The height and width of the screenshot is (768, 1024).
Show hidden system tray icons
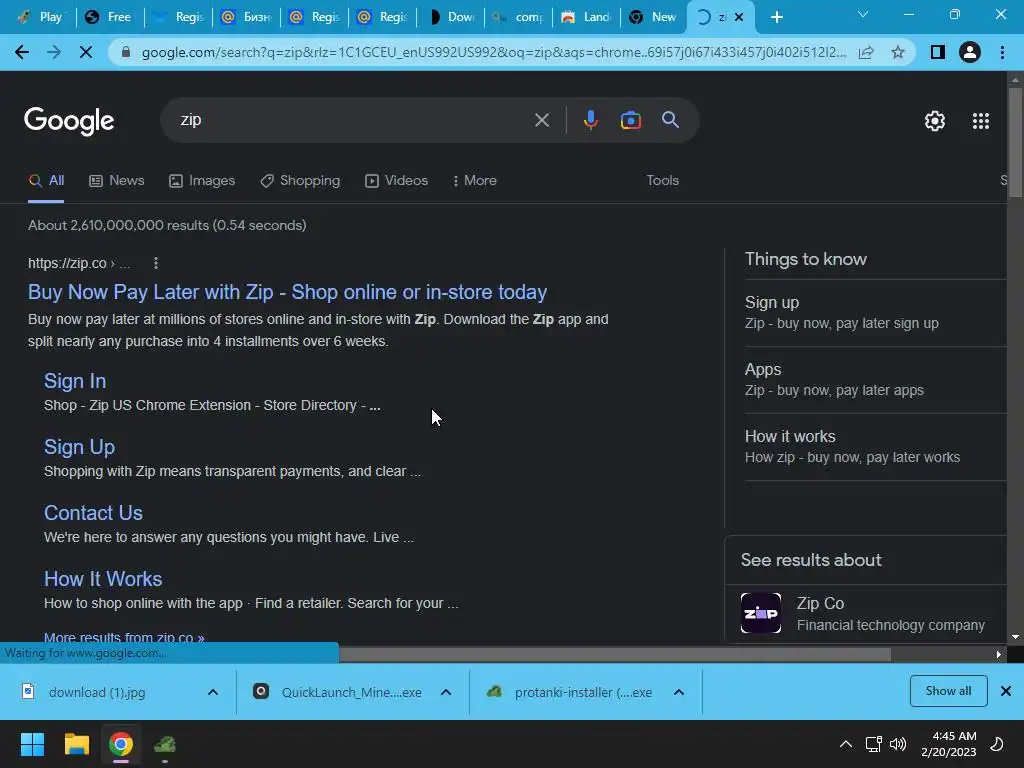pos(846,744)
